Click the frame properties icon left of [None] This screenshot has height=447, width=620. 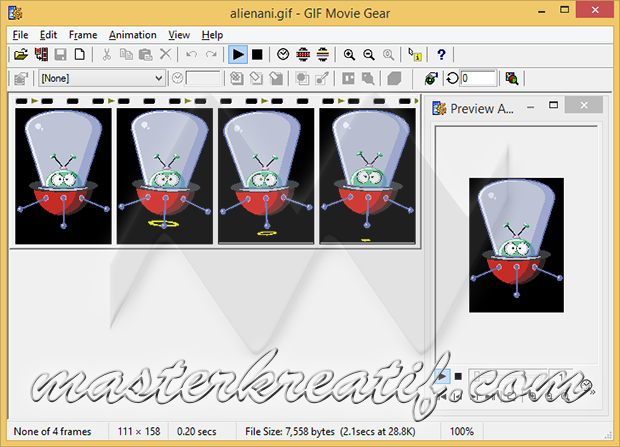tap(21, 78)
